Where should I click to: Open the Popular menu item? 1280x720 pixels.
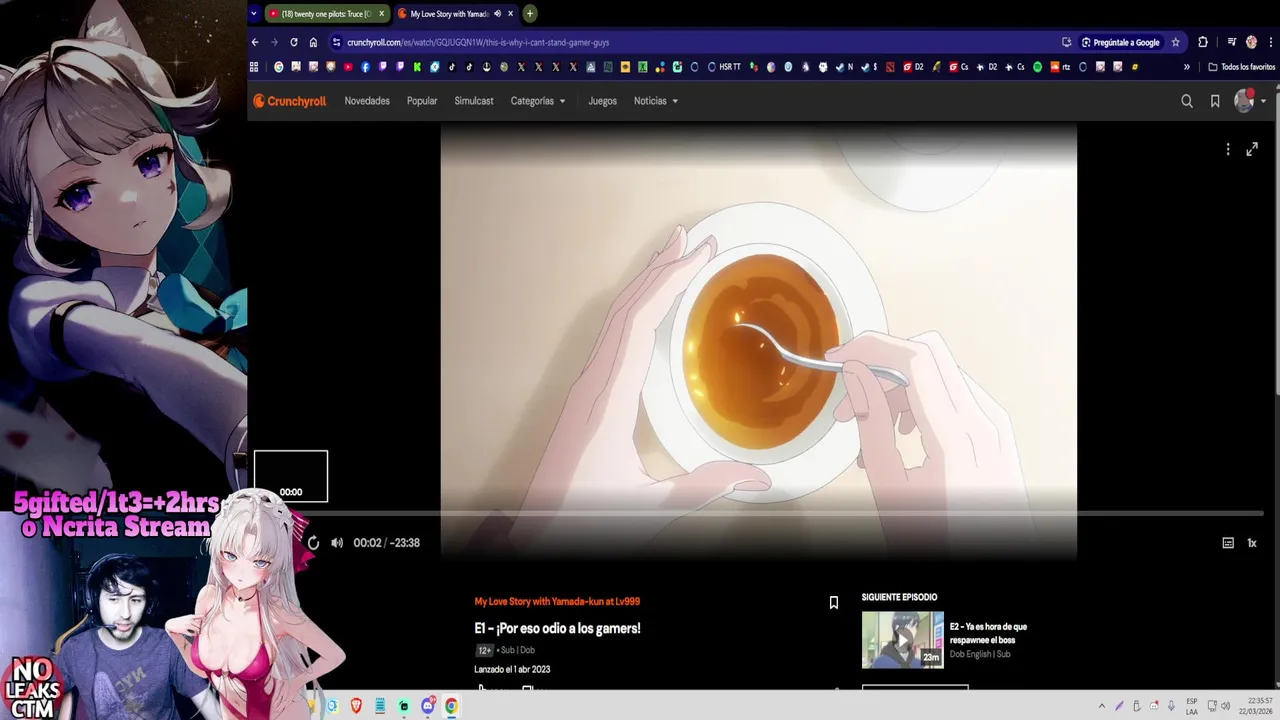pos(422,101)
